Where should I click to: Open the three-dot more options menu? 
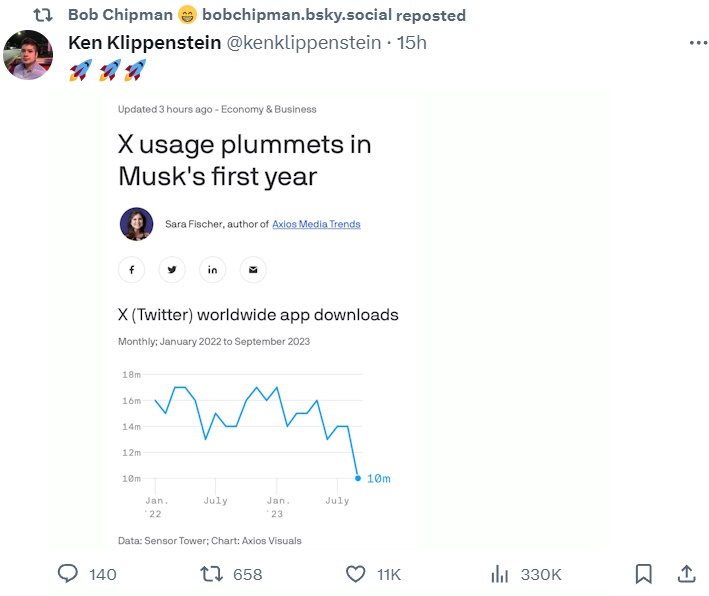698,43
